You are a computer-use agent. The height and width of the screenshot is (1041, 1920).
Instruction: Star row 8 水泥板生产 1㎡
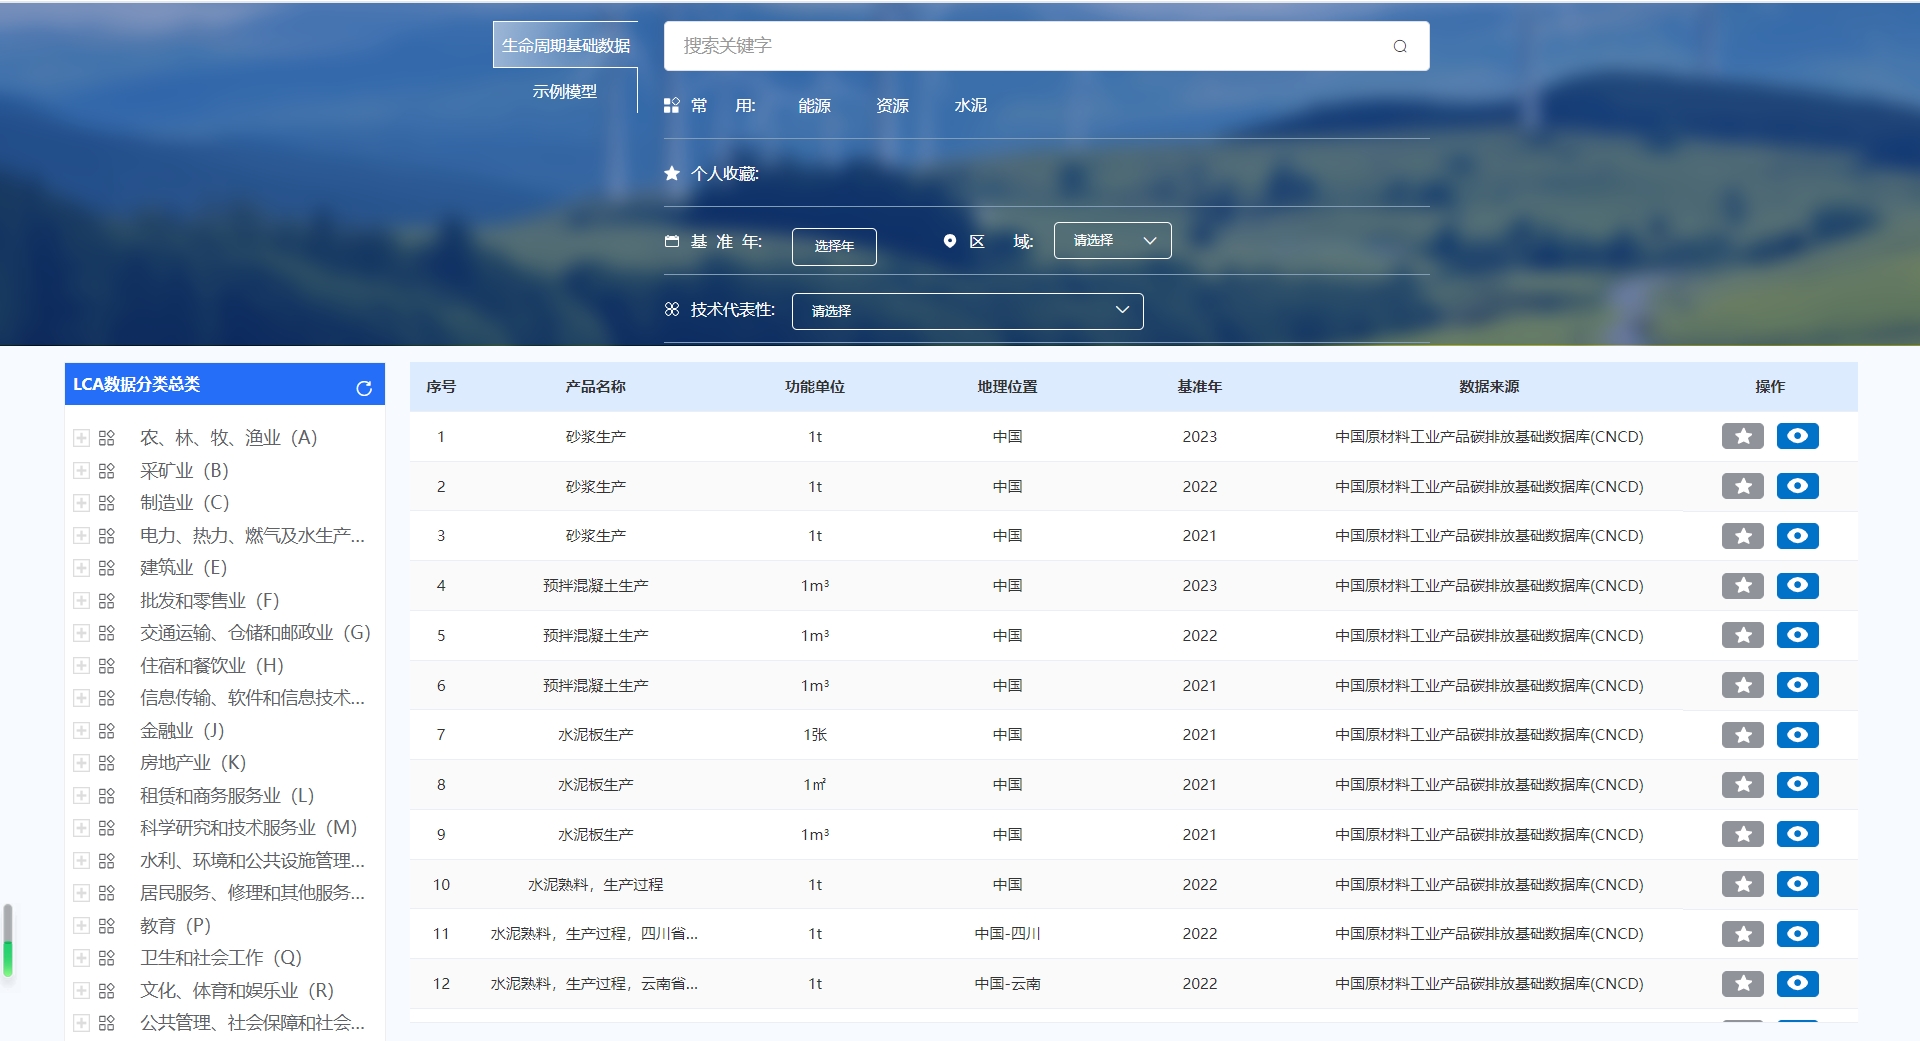coord(1743,784)
